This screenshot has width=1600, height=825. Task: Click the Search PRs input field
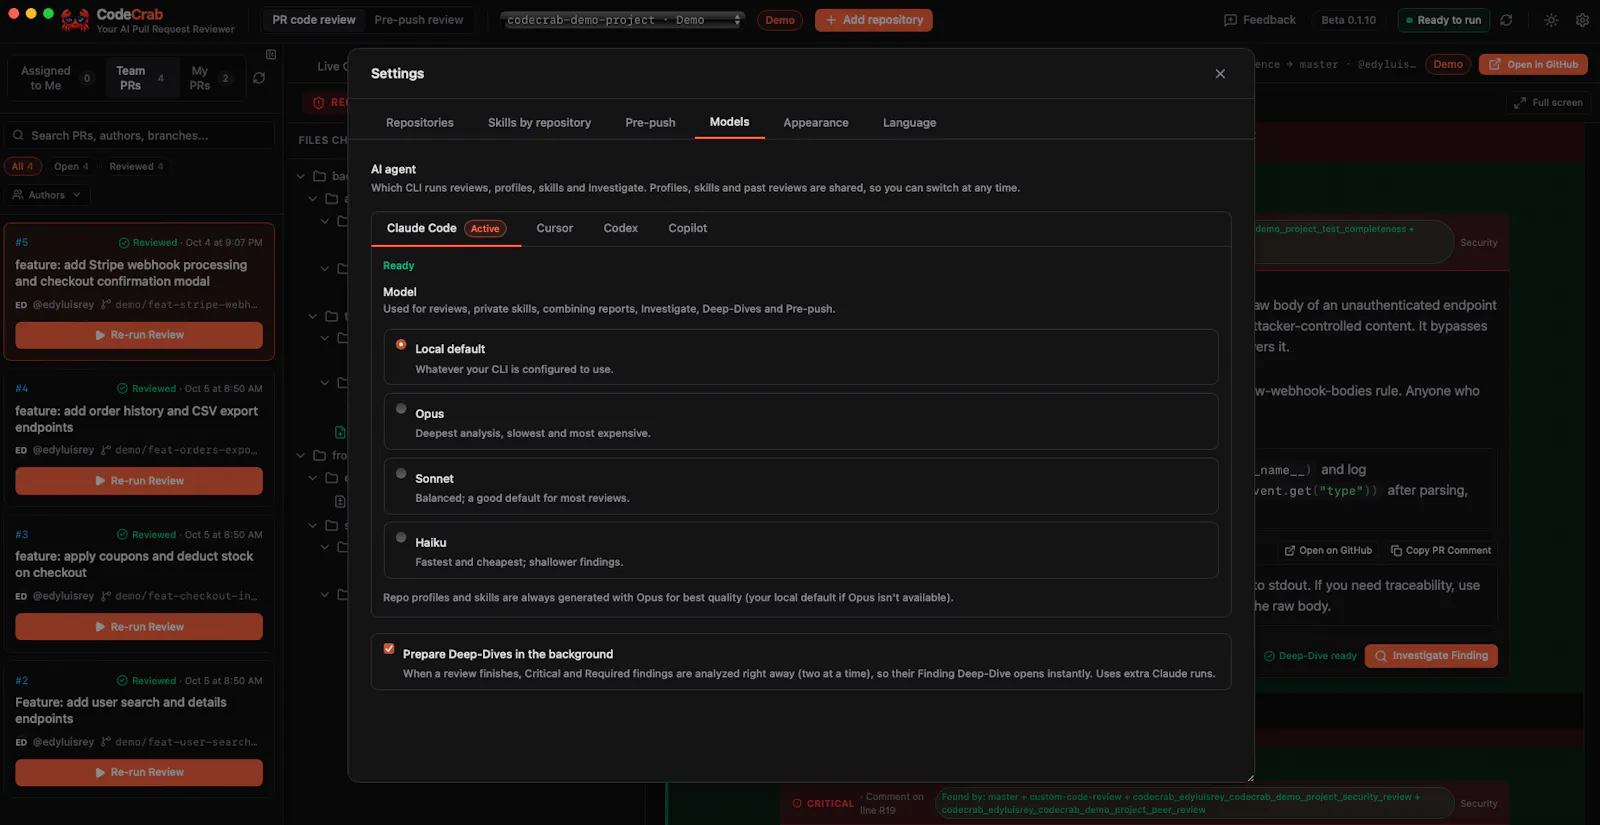coord(140,136)
